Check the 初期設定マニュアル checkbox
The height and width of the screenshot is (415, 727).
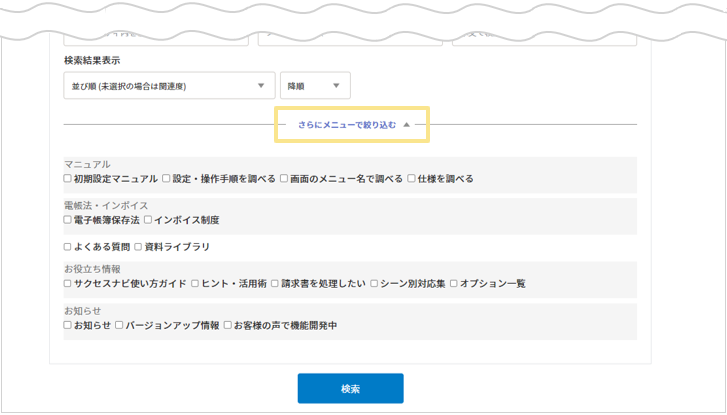pyautogui.click(x=68, y=179)
